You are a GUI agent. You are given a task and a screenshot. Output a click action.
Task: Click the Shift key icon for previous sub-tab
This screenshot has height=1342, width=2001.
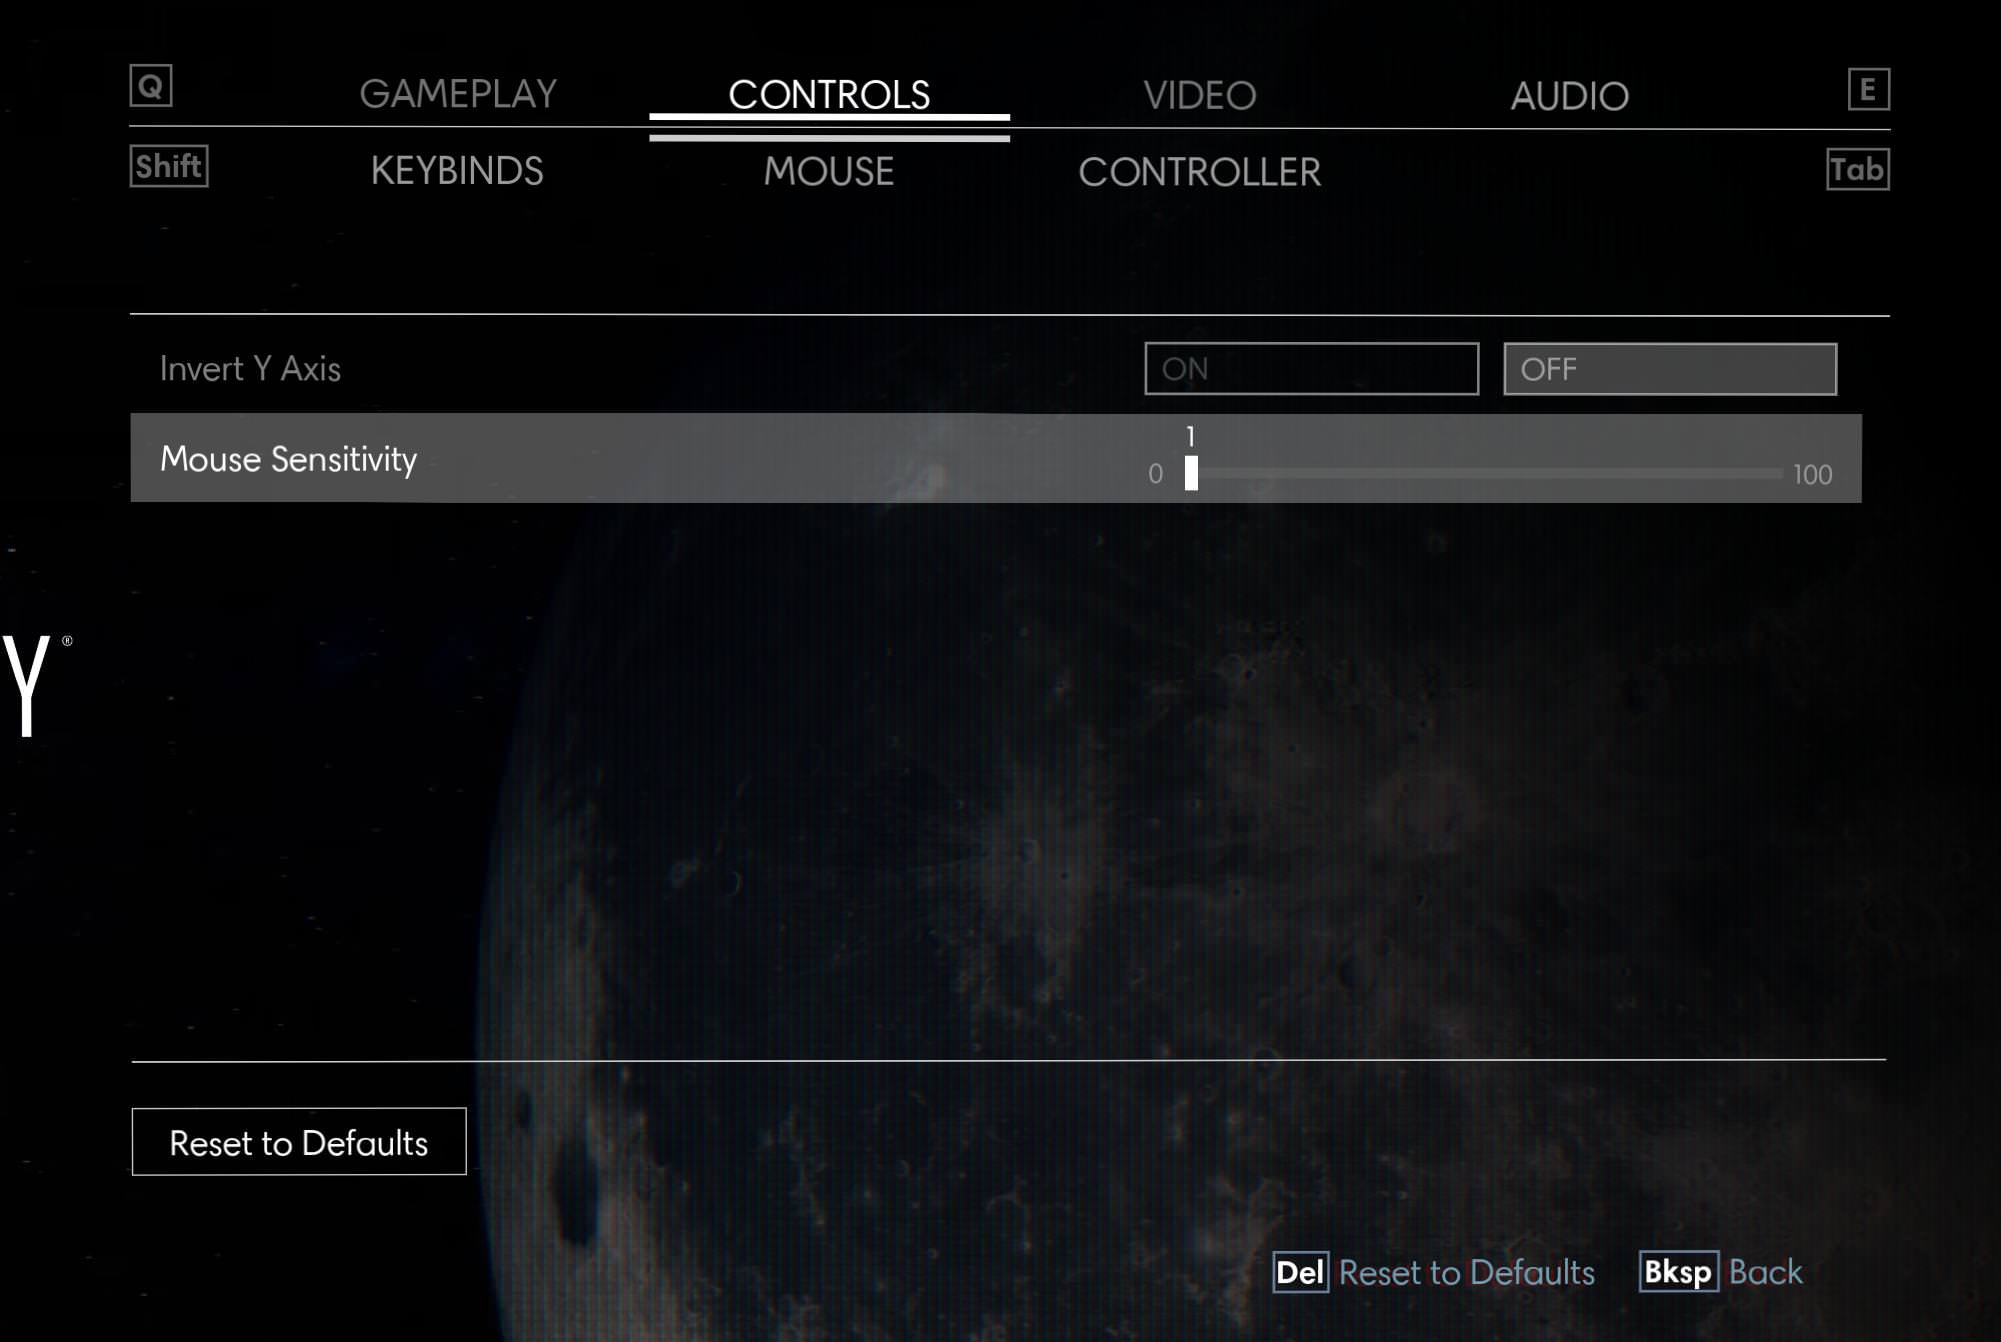click(167, 167)
